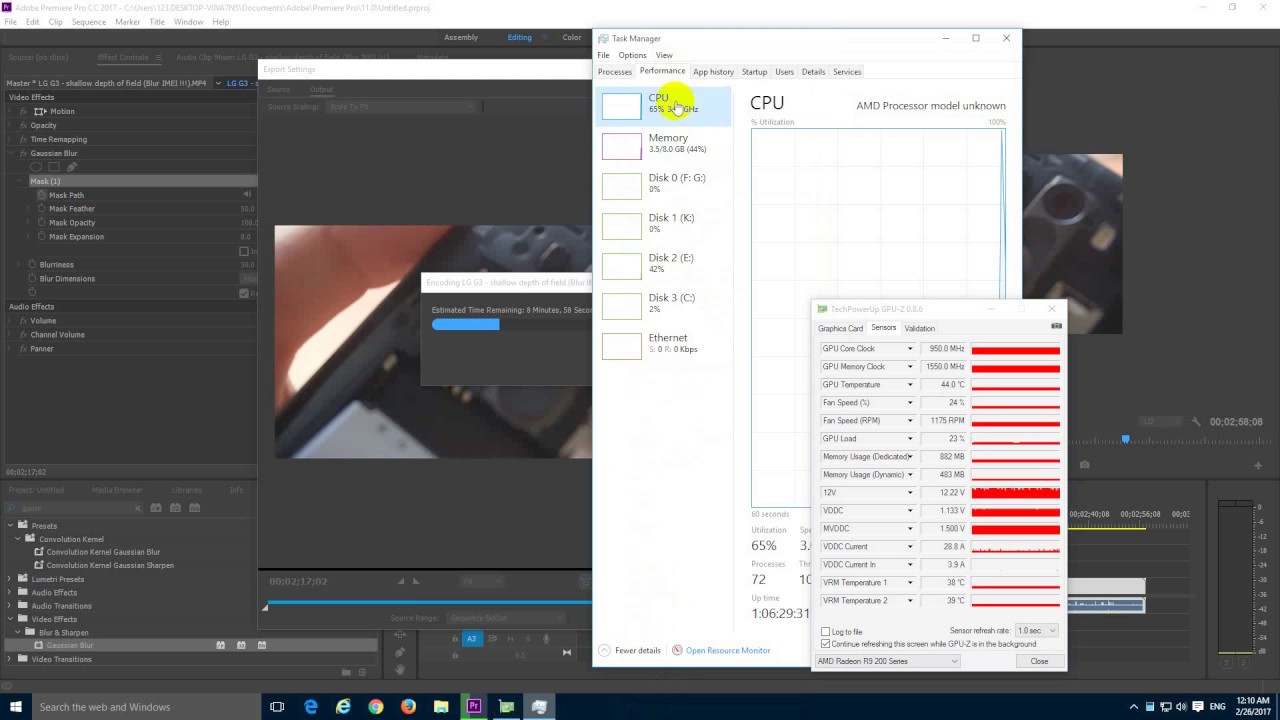Collapse the Blur & Sharpen folder

[x=18, y=632]
